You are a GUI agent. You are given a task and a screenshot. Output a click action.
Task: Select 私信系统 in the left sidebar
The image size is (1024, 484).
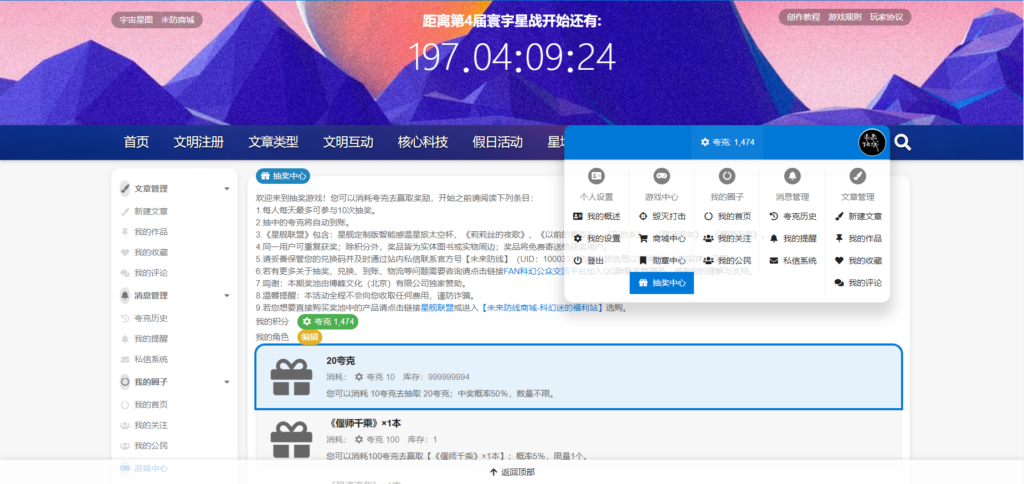(152, 359)
